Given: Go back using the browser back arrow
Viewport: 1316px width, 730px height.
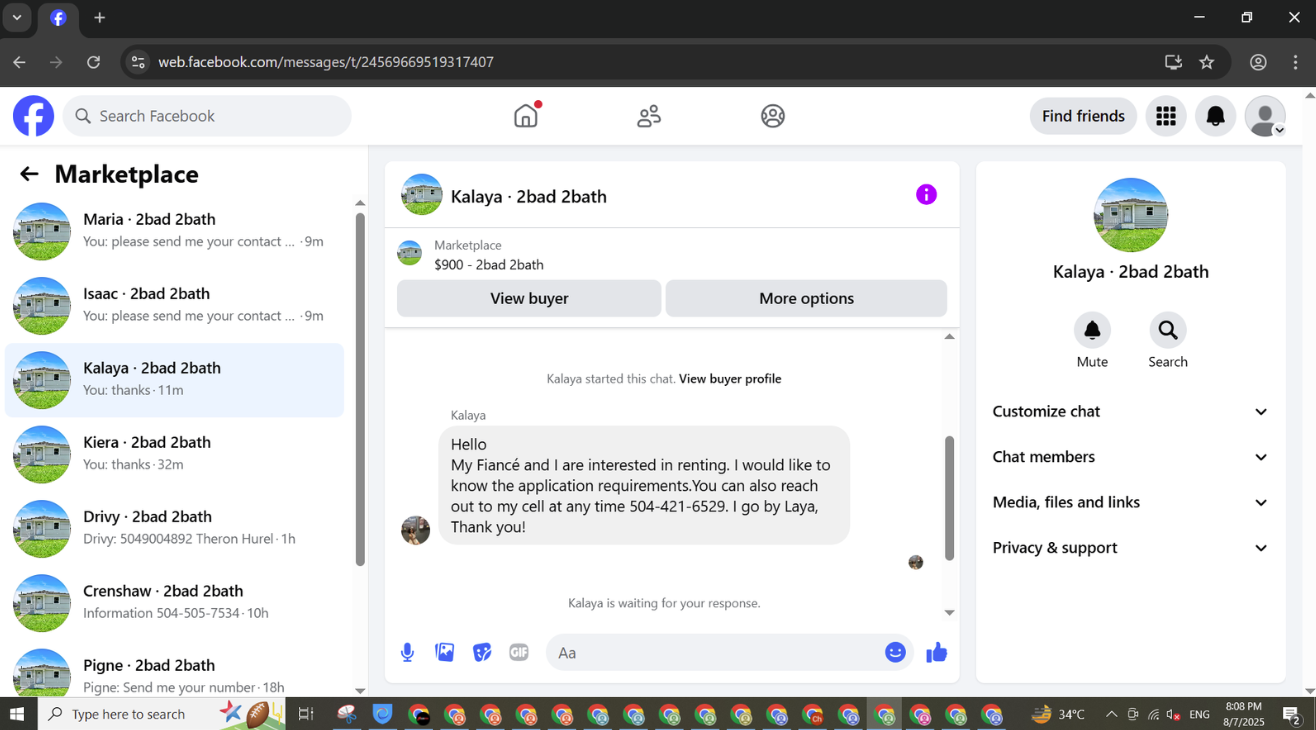Looking at the screenshot, I should point(19,62).
